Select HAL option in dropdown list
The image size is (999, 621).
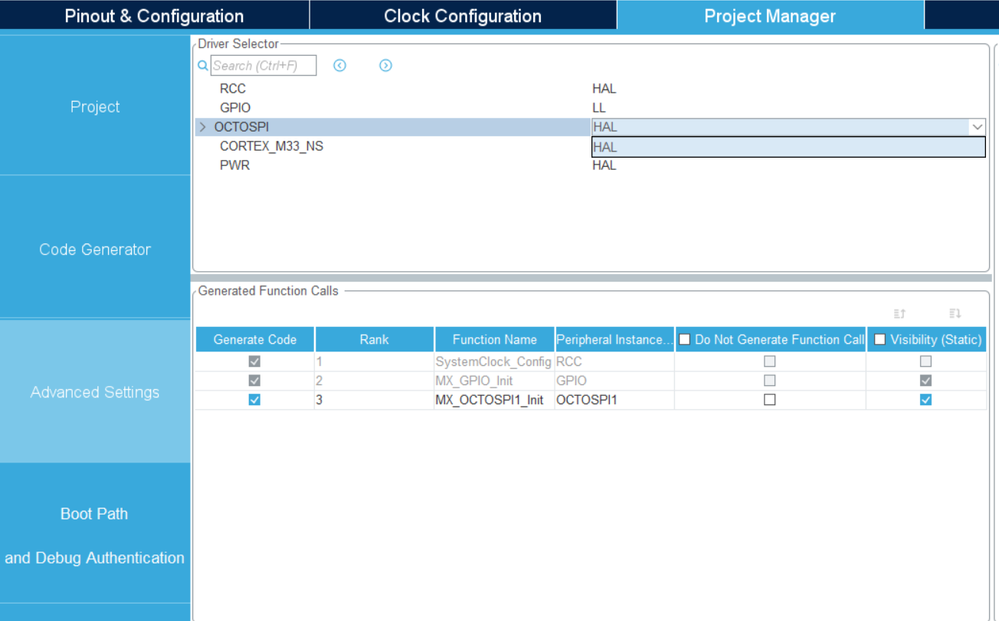click(788, 147)
